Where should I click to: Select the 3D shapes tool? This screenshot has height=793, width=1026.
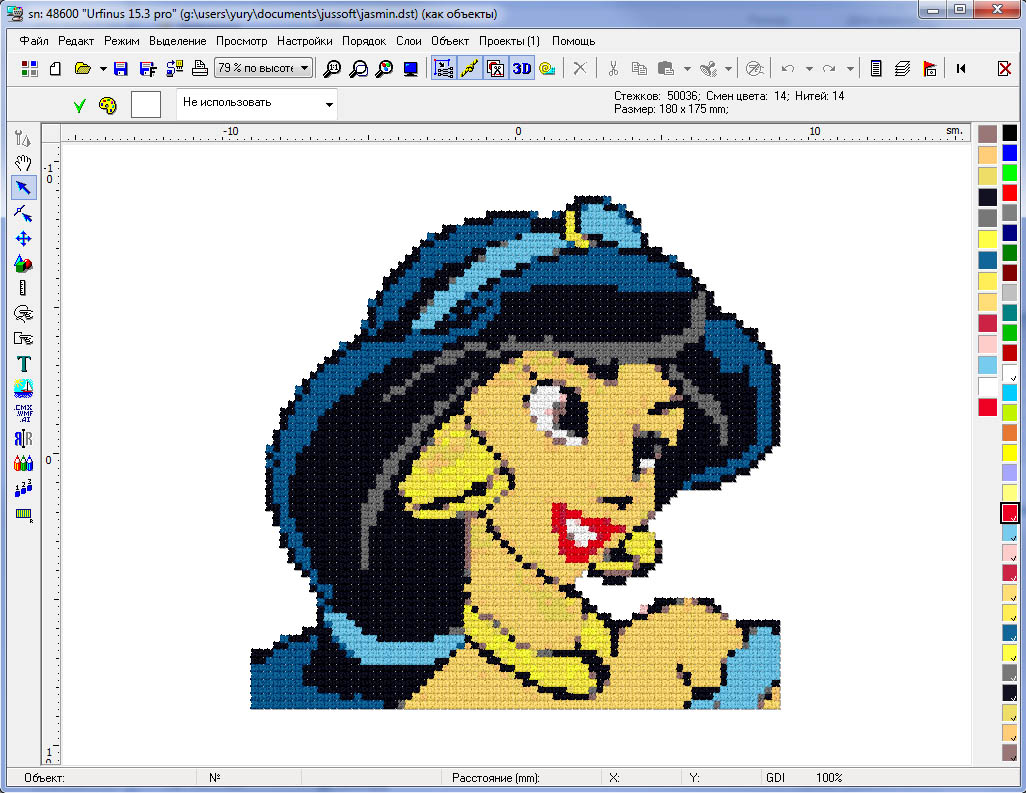pos(23,263)
